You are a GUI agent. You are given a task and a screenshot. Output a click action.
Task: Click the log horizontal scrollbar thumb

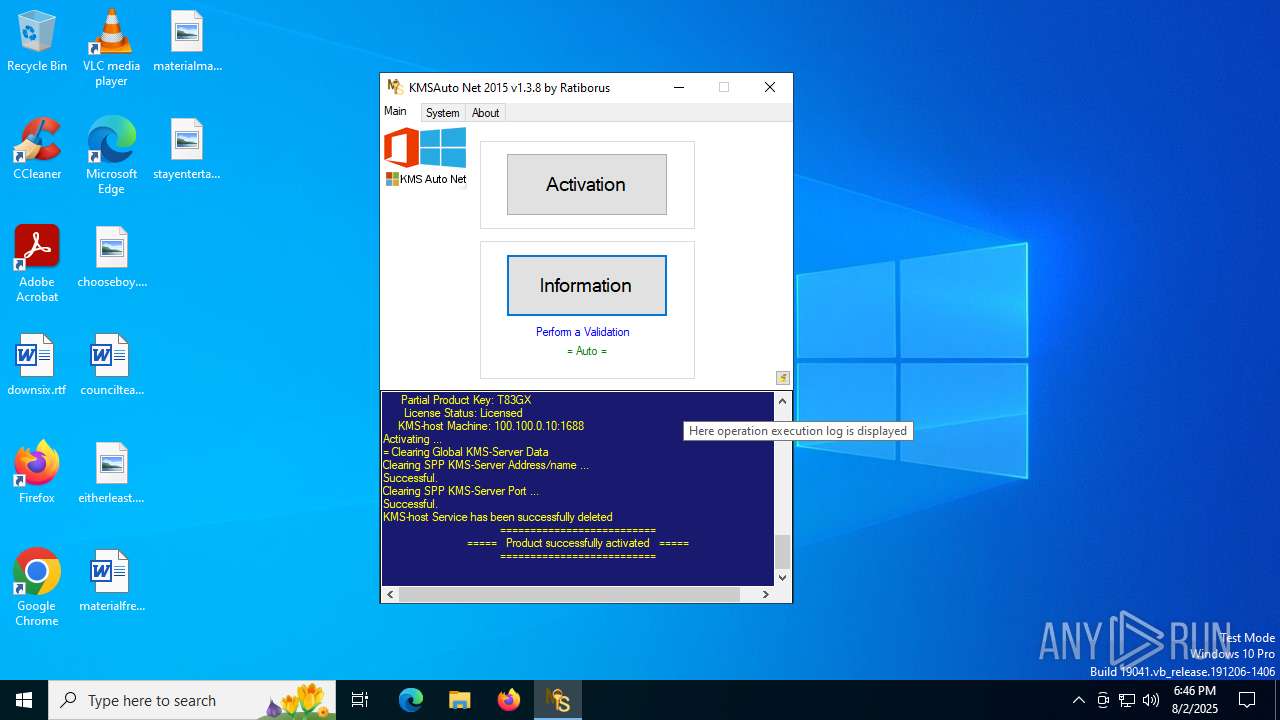click(x=569, y=594)
